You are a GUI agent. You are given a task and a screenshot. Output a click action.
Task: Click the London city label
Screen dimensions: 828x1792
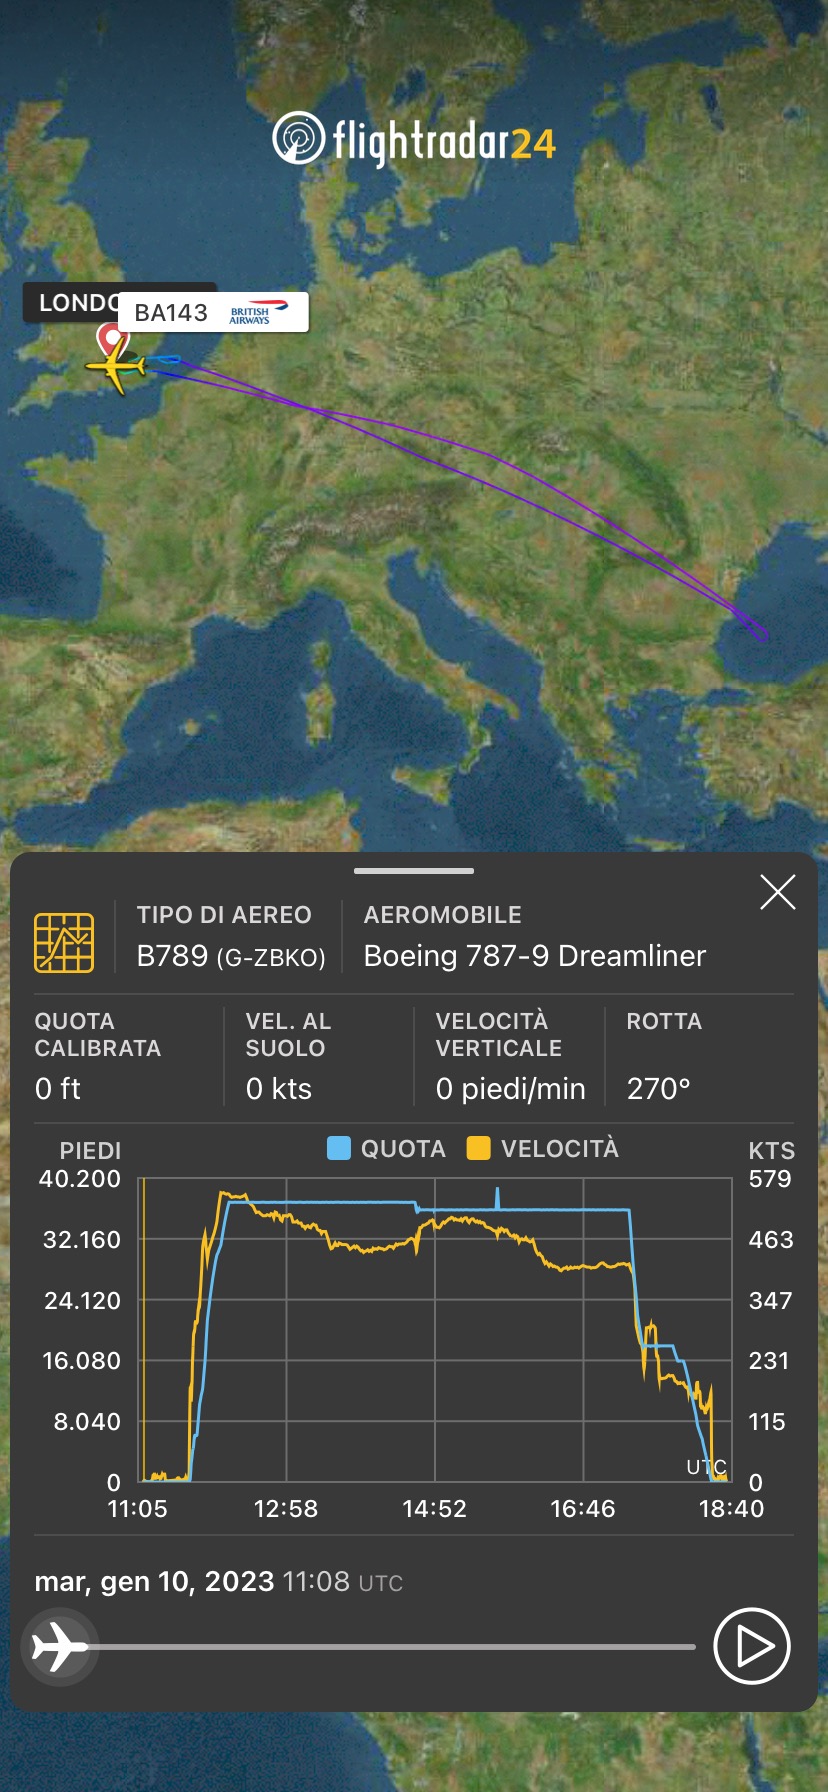tap(72, 303)
